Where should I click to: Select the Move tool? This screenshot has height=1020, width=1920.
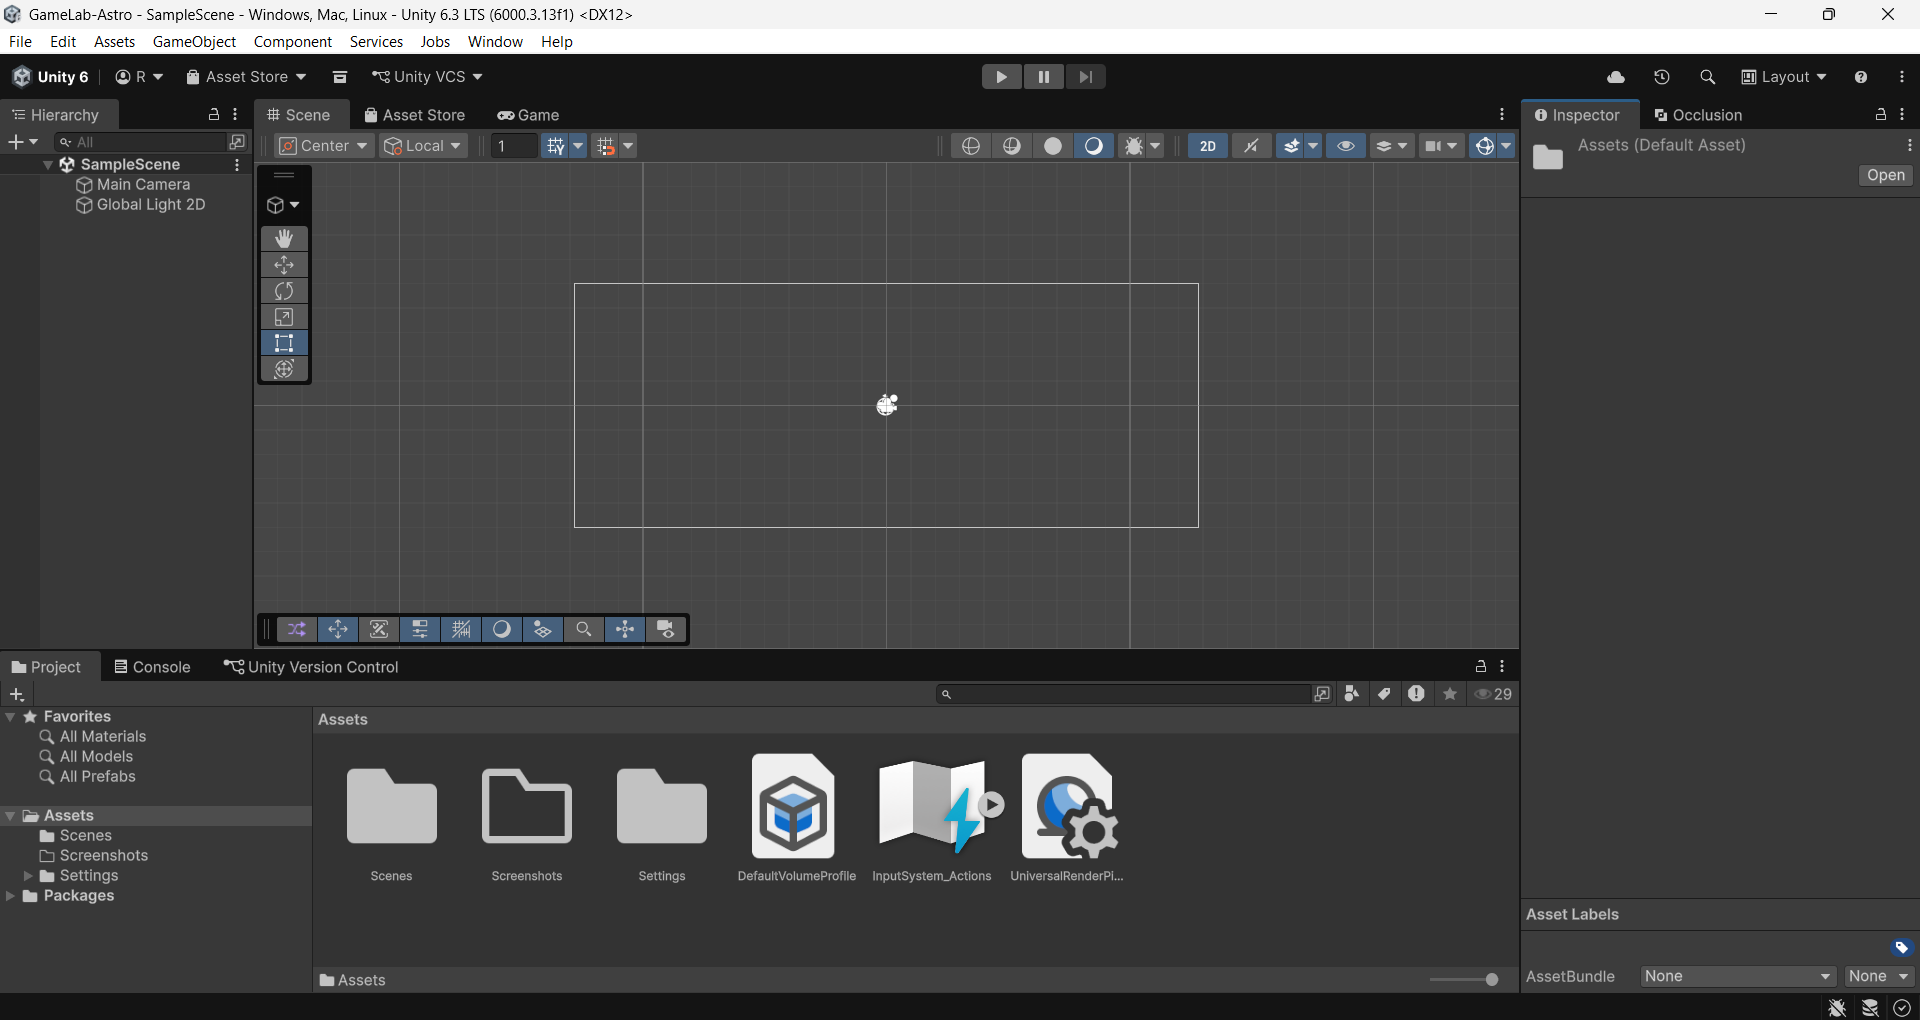pos(284,265)
